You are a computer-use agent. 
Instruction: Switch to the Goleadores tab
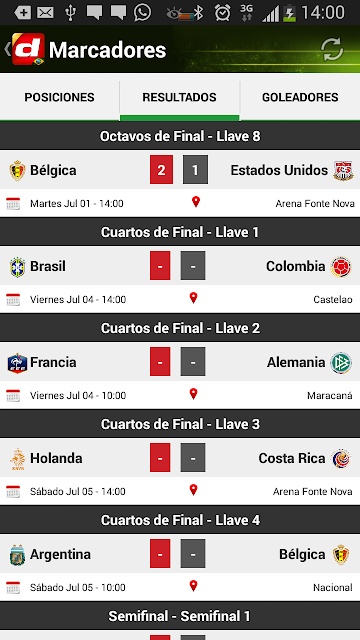(x=300, y=97)
